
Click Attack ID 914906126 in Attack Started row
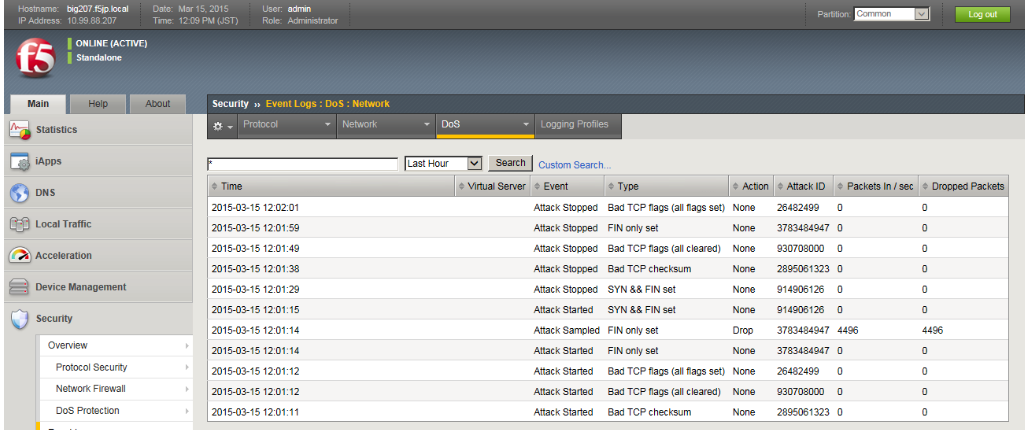tap(800, 310)
